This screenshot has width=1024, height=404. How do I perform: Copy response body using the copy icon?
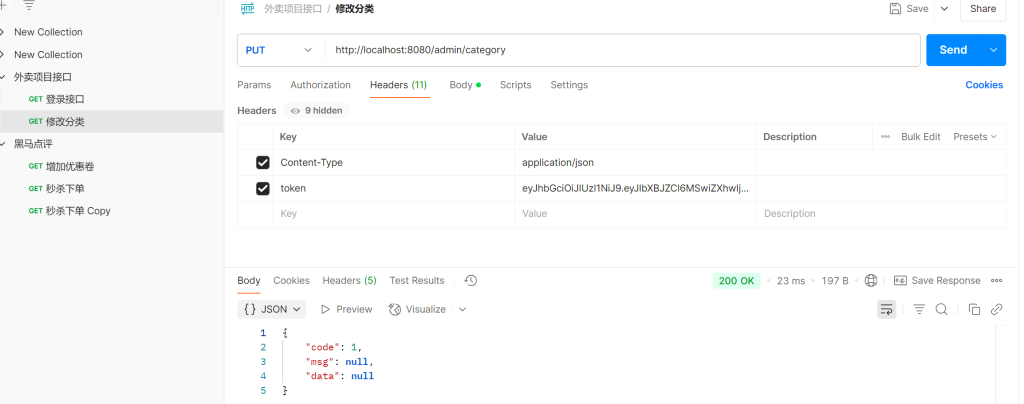[974, 310]
